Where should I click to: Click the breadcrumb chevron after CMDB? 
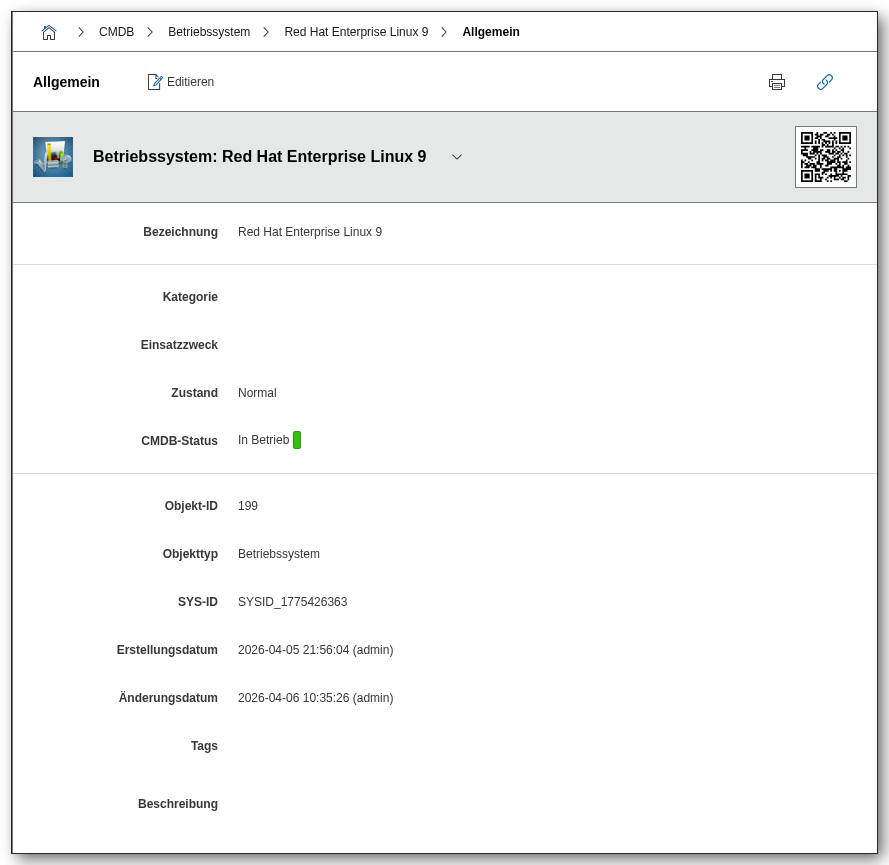pos(150,32)
